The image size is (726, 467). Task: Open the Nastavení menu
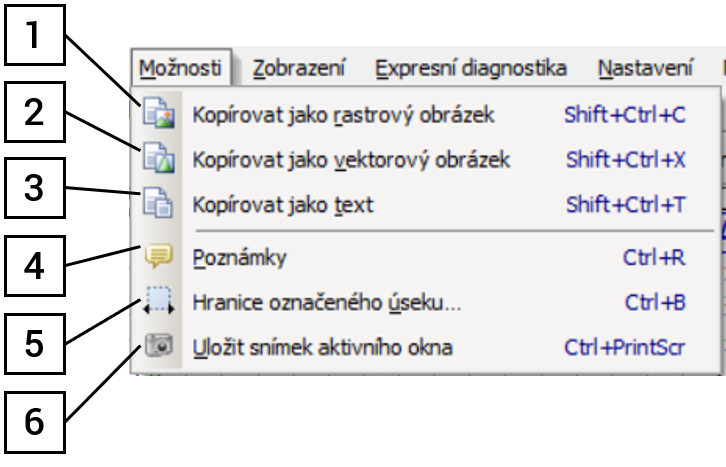point(645,68)
